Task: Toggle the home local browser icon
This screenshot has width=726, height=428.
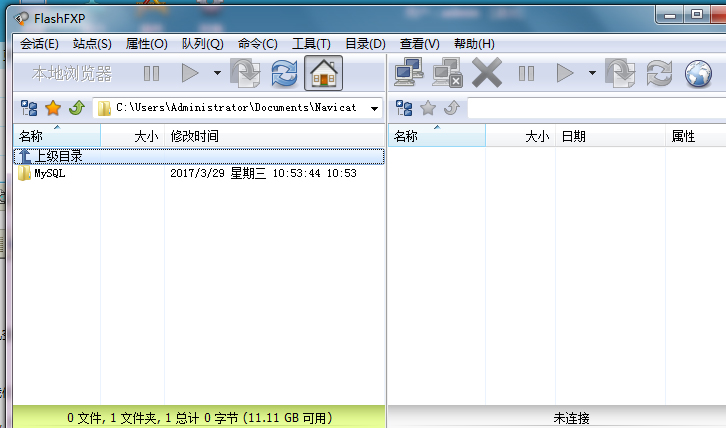Action: coord(323,73)
